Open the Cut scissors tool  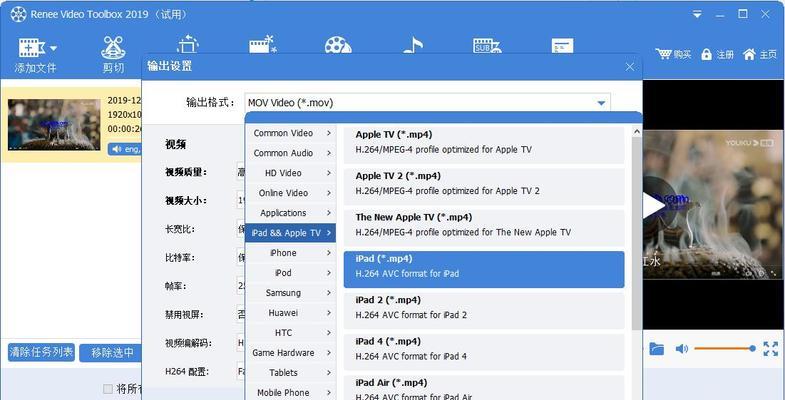[x=113, y=47]
